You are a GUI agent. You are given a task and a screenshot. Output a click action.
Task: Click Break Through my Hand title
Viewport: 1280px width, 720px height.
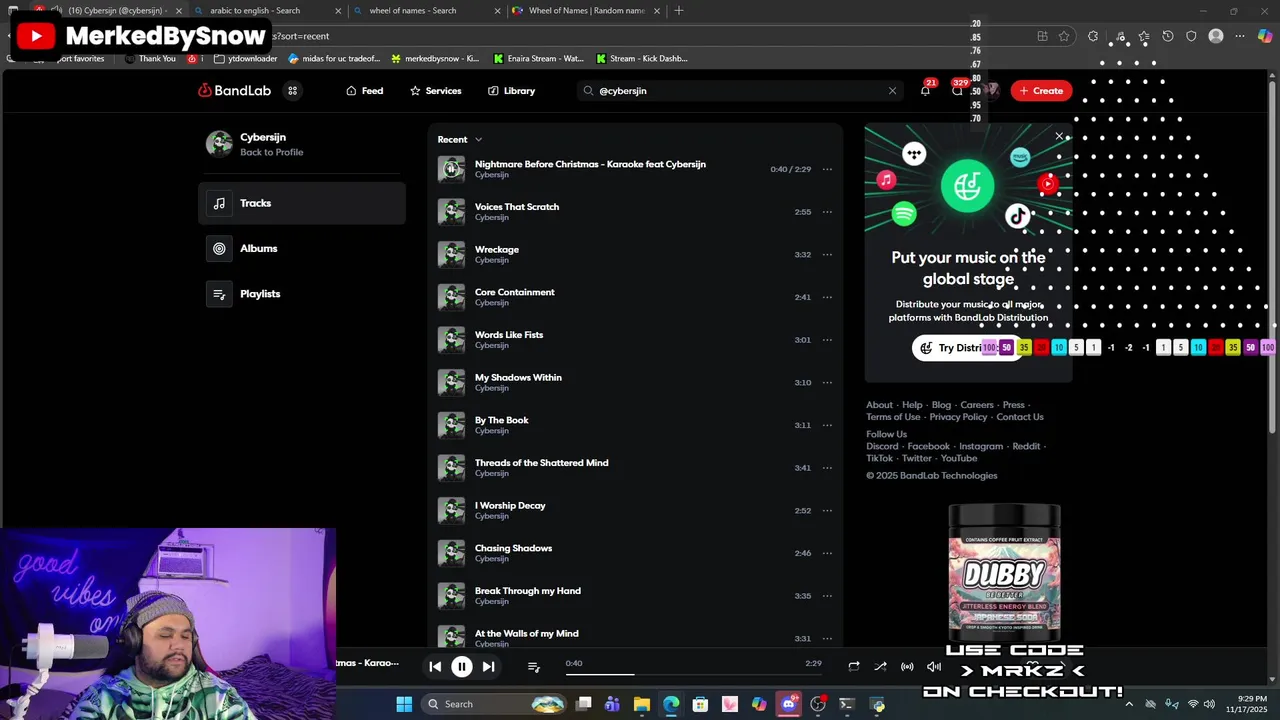click(528, 591)
